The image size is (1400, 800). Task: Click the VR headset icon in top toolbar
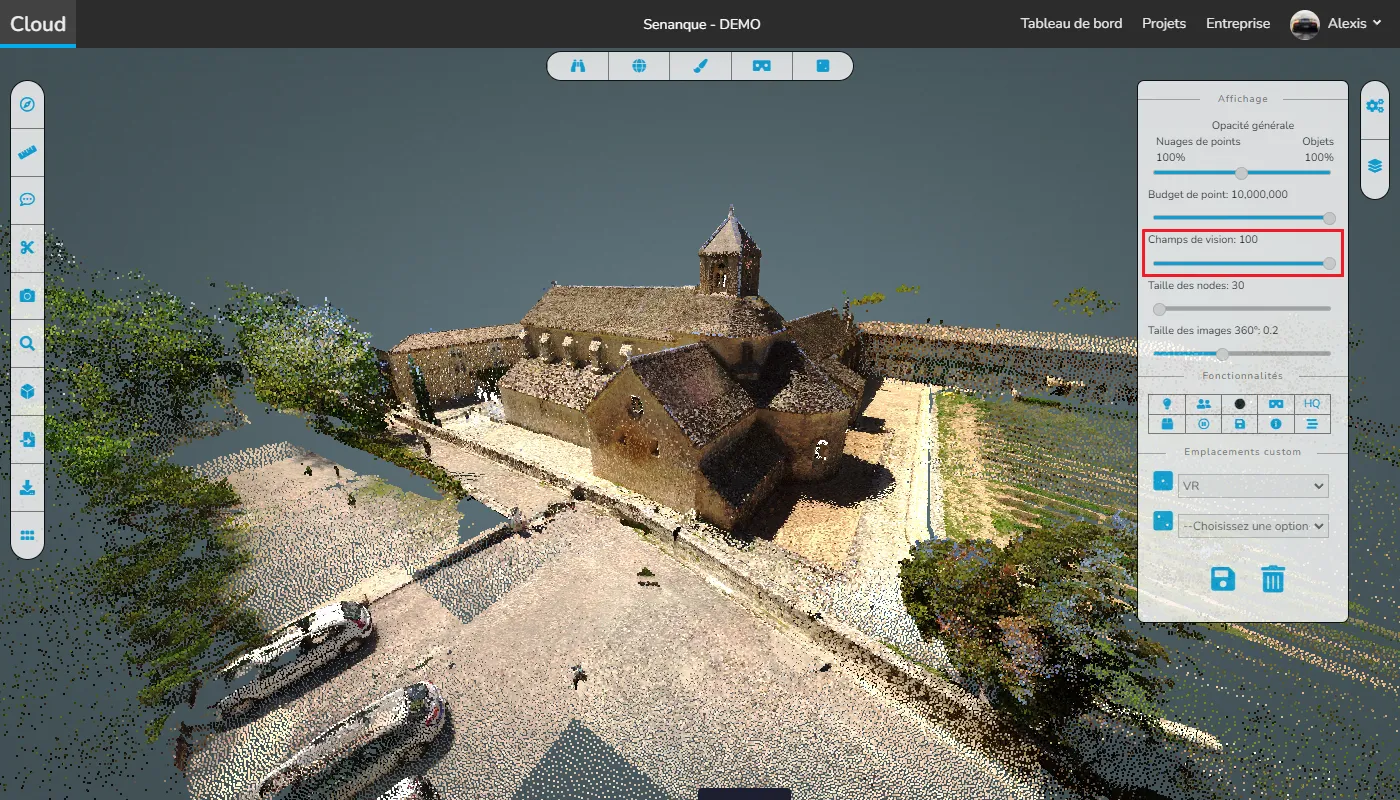click(x=762, y=66)
